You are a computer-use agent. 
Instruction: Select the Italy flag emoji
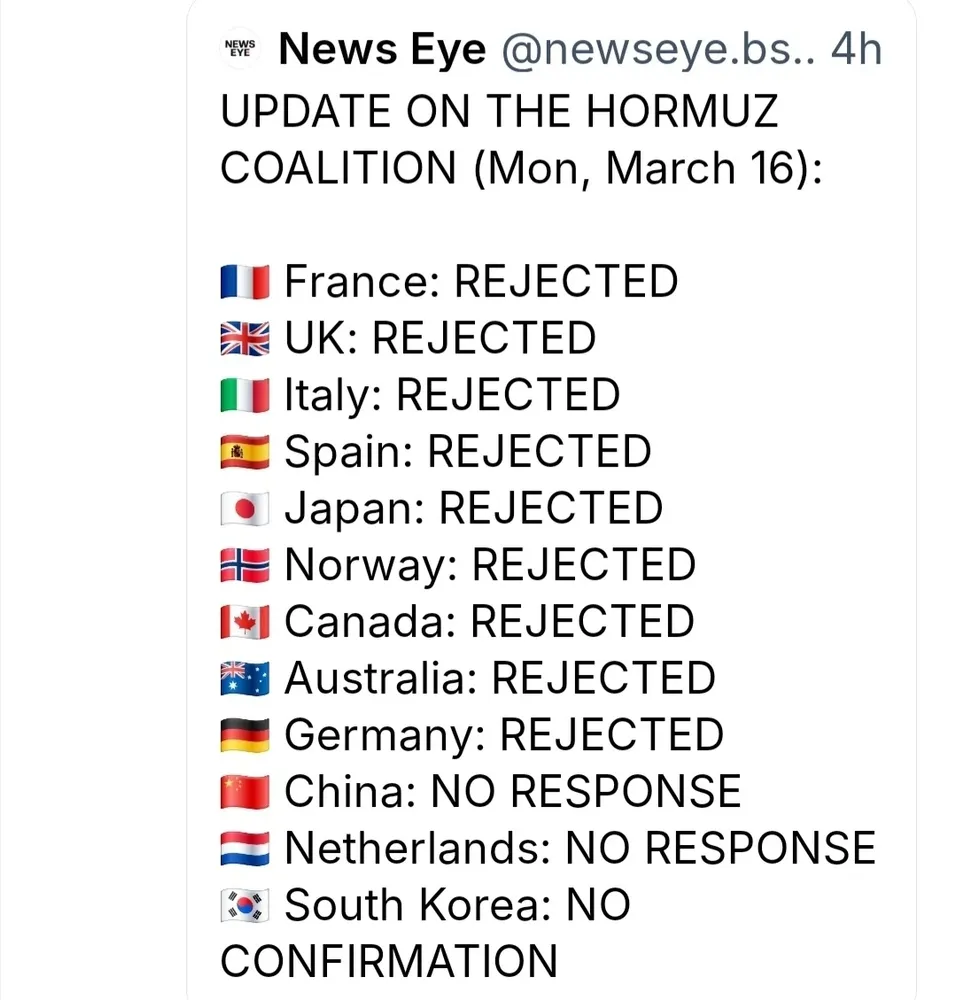pyautogui.click(x=245, y=395)
